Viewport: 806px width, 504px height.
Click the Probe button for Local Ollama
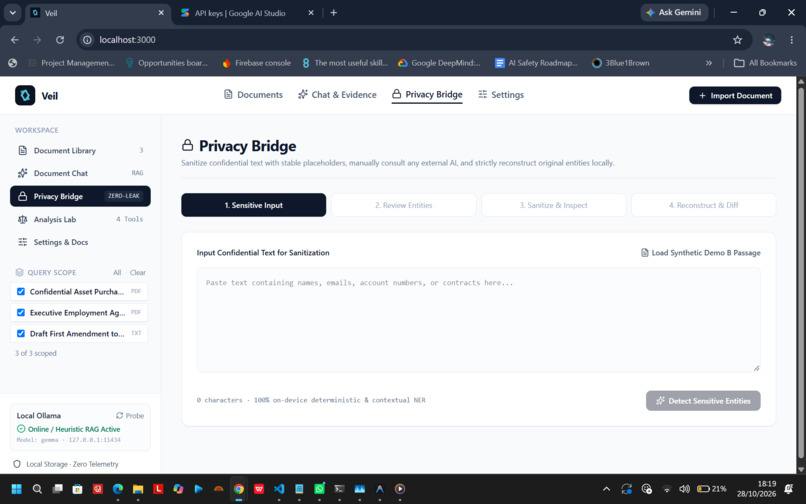pyautogui.click(x=130, y=416)
